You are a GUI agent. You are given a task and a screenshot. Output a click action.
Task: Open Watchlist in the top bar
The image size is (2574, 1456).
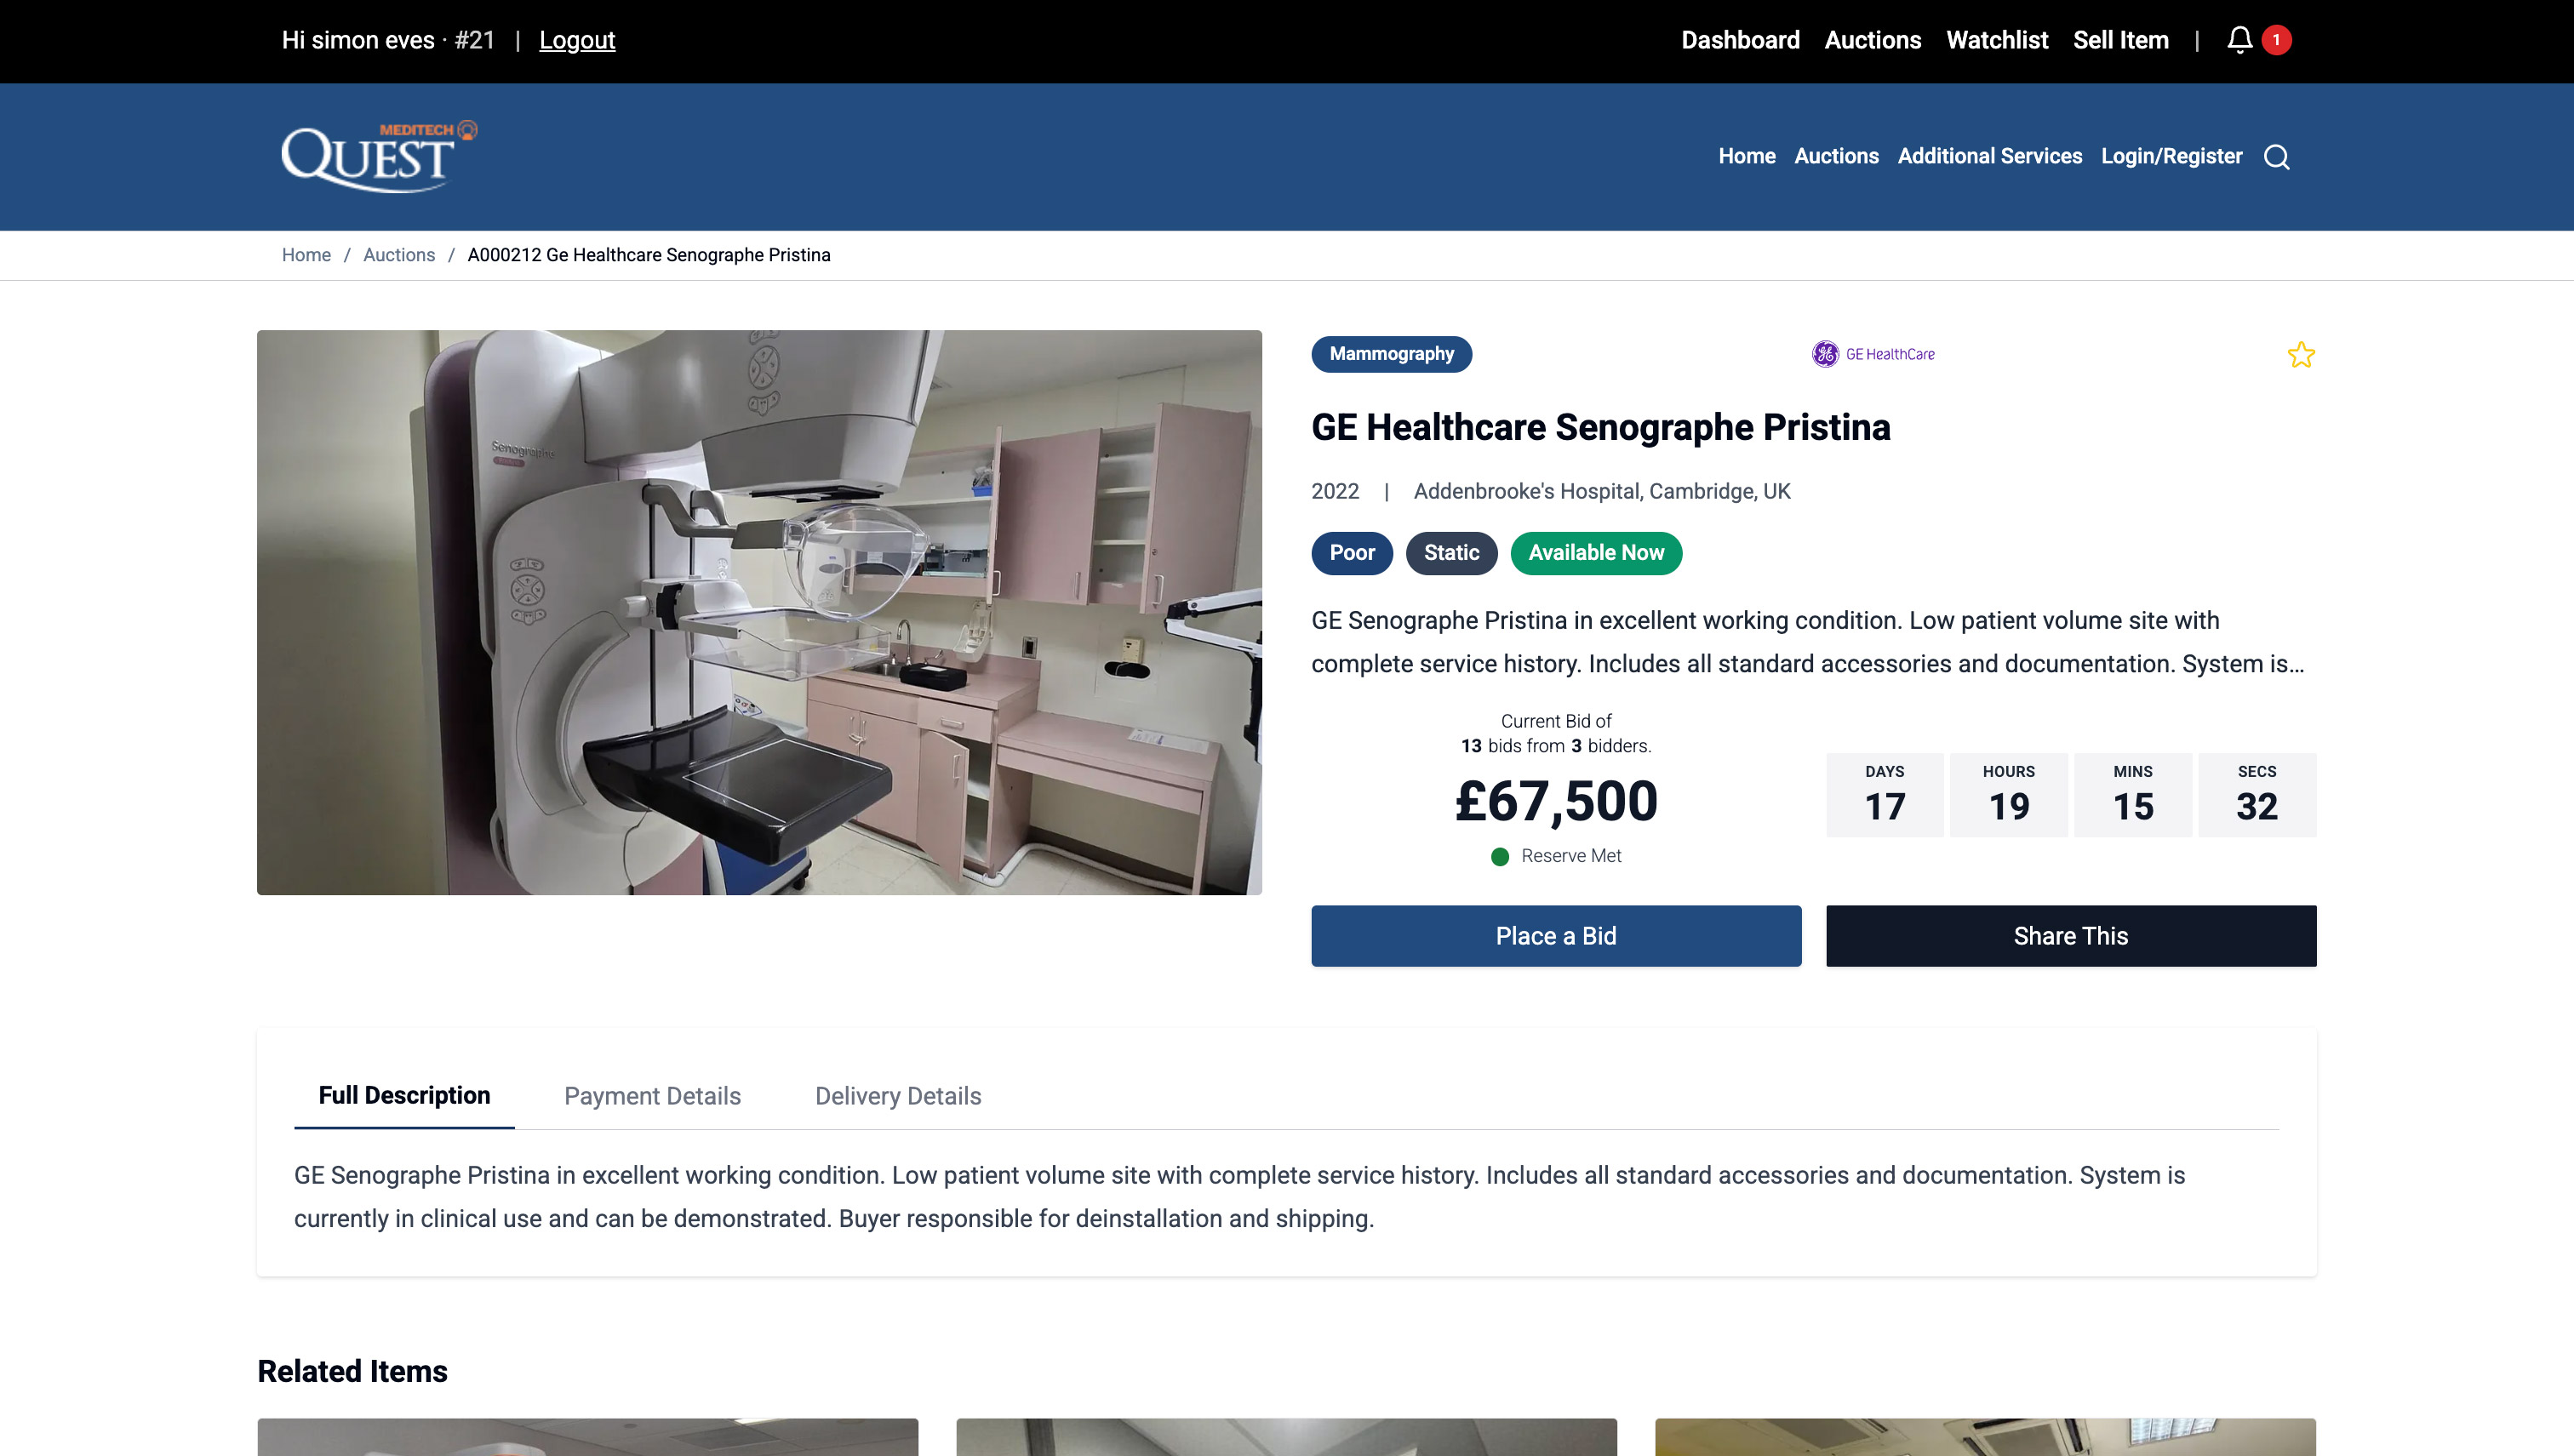1996,40
